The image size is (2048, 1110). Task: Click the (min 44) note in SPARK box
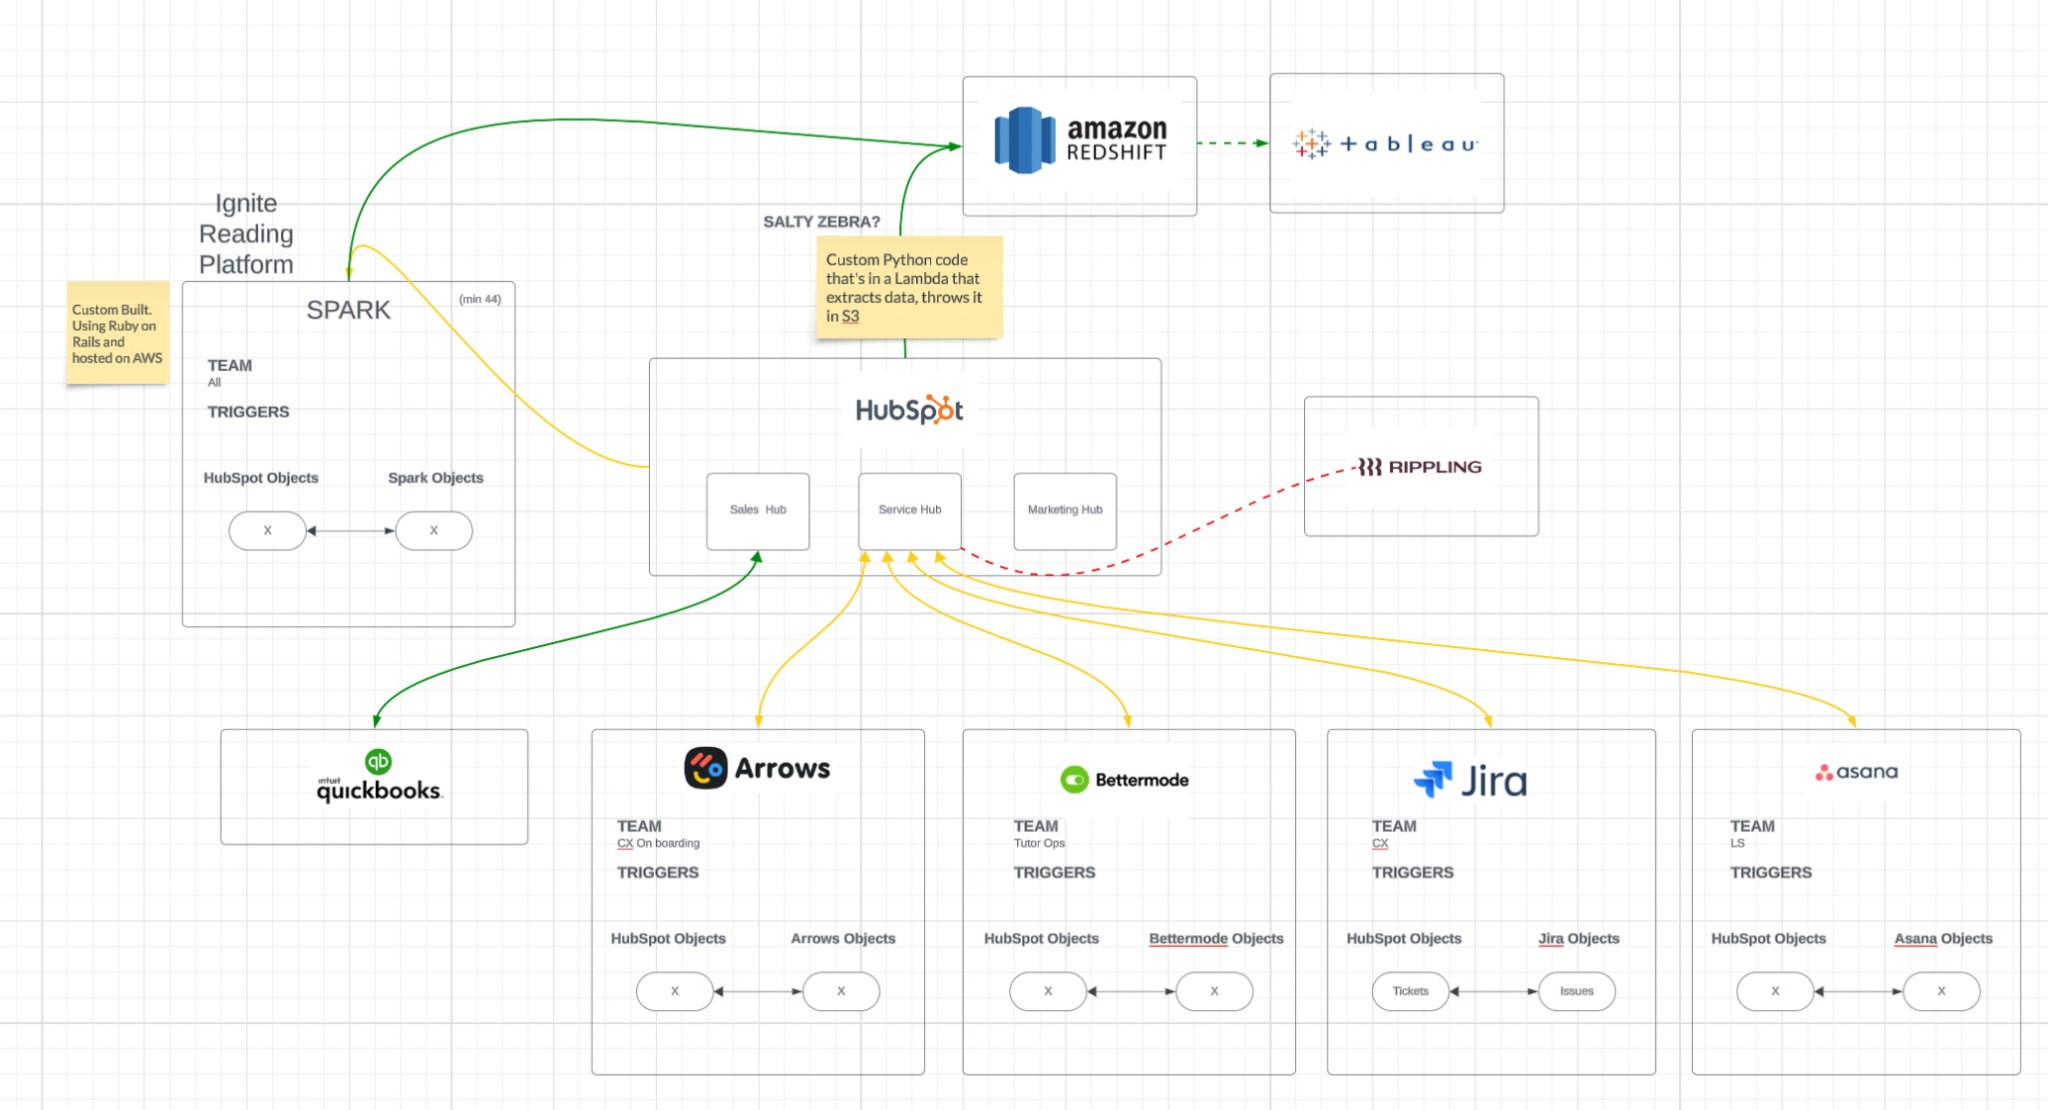tap(480, 299)
